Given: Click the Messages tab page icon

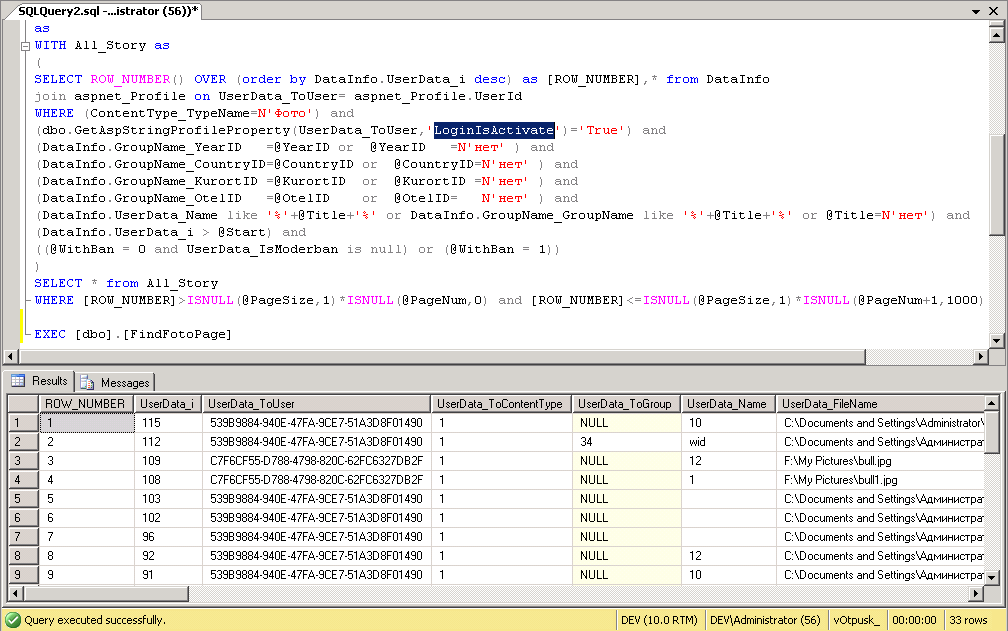Looking at the screenshot, I should pyautogui.click(x=88, y=382).
